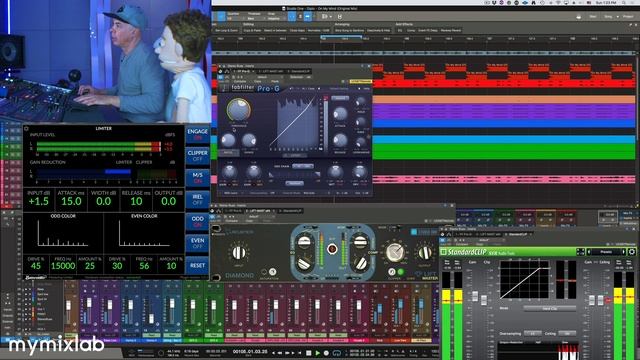
Task: Open the Project page button top right
Action: click(x=627, y=17)
